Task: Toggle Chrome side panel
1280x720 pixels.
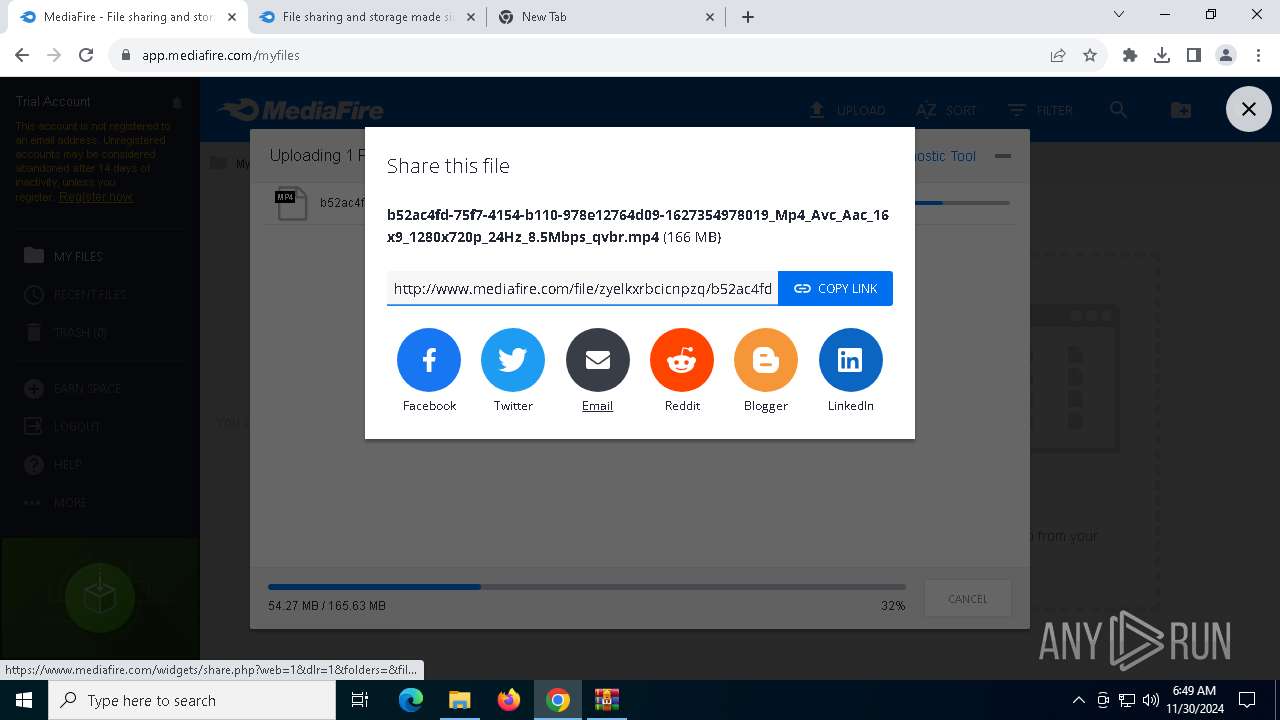Action: click(x=1194, y=55)
